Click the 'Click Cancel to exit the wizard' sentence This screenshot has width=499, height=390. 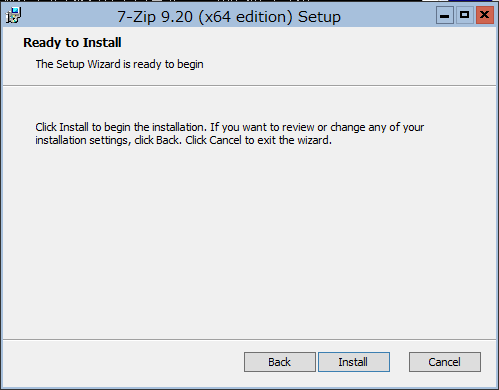(x=258, y=140)
